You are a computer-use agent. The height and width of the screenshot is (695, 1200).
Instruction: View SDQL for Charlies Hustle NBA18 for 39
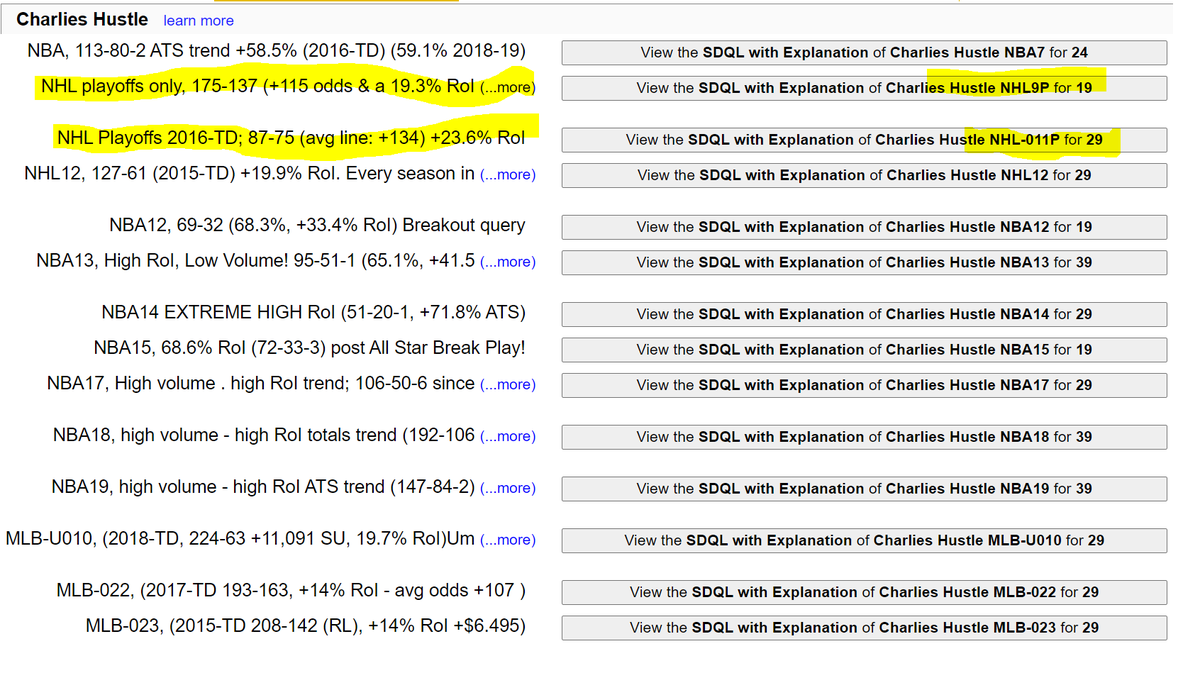coord(864,437)
